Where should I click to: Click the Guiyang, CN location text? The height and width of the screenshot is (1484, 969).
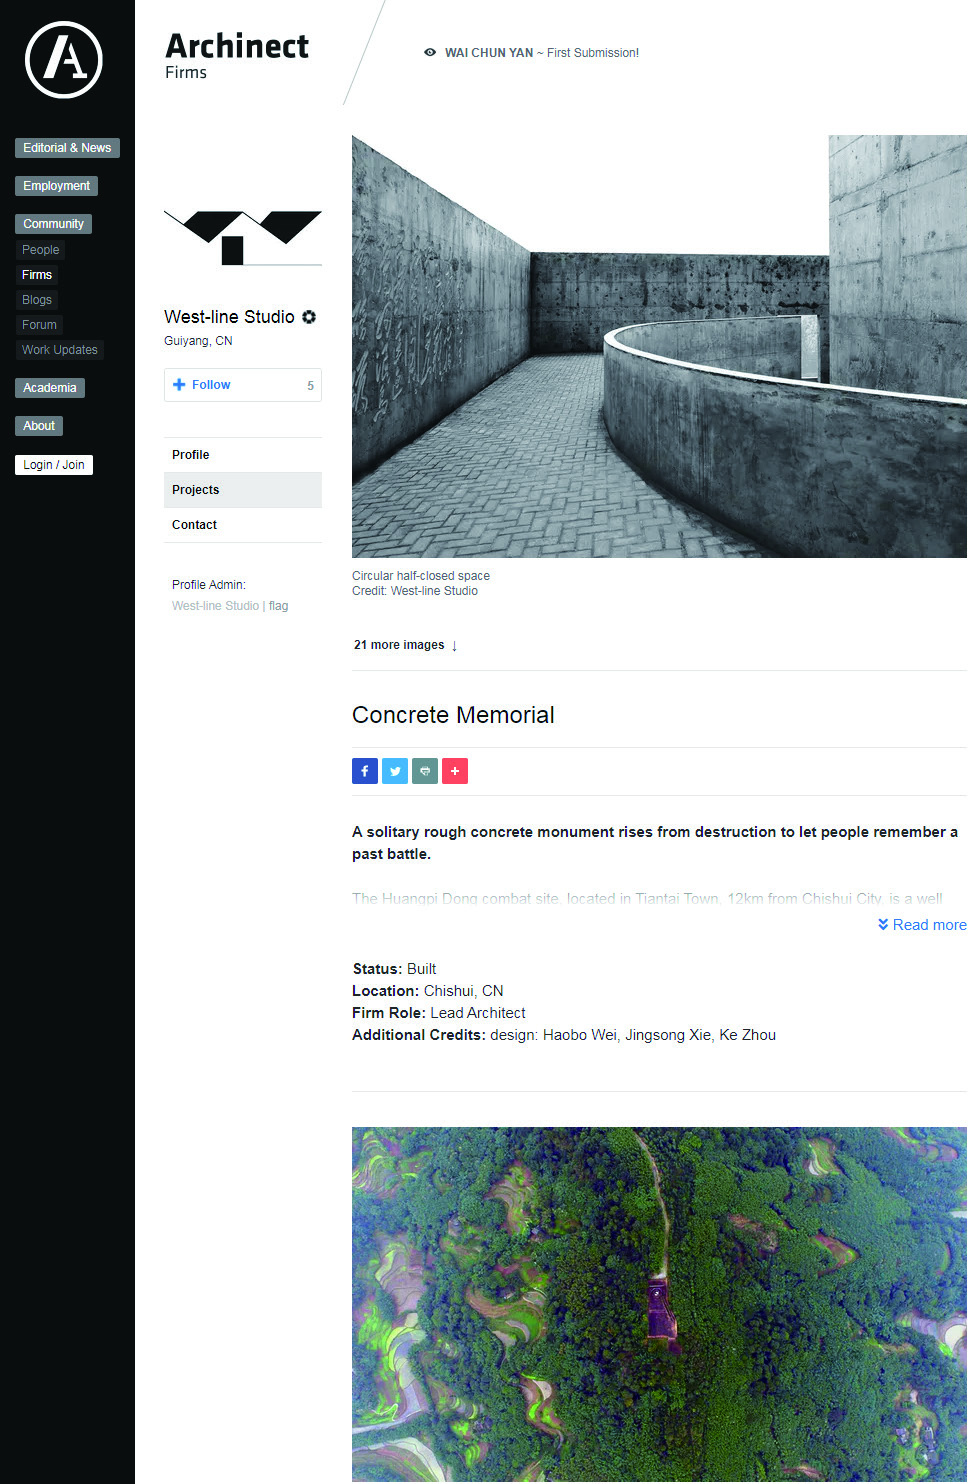(x=198, y=341)
